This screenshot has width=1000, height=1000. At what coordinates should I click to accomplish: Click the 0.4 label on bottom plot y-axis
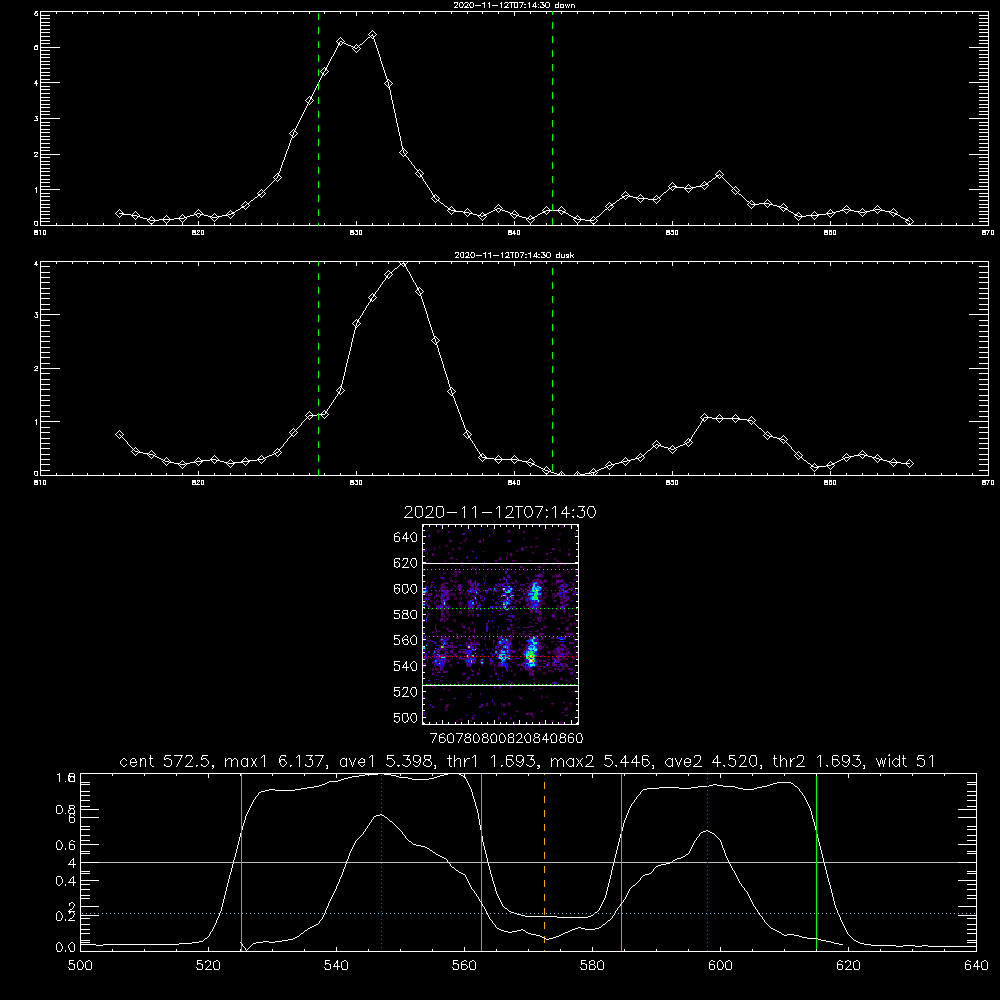click(65, 881)
